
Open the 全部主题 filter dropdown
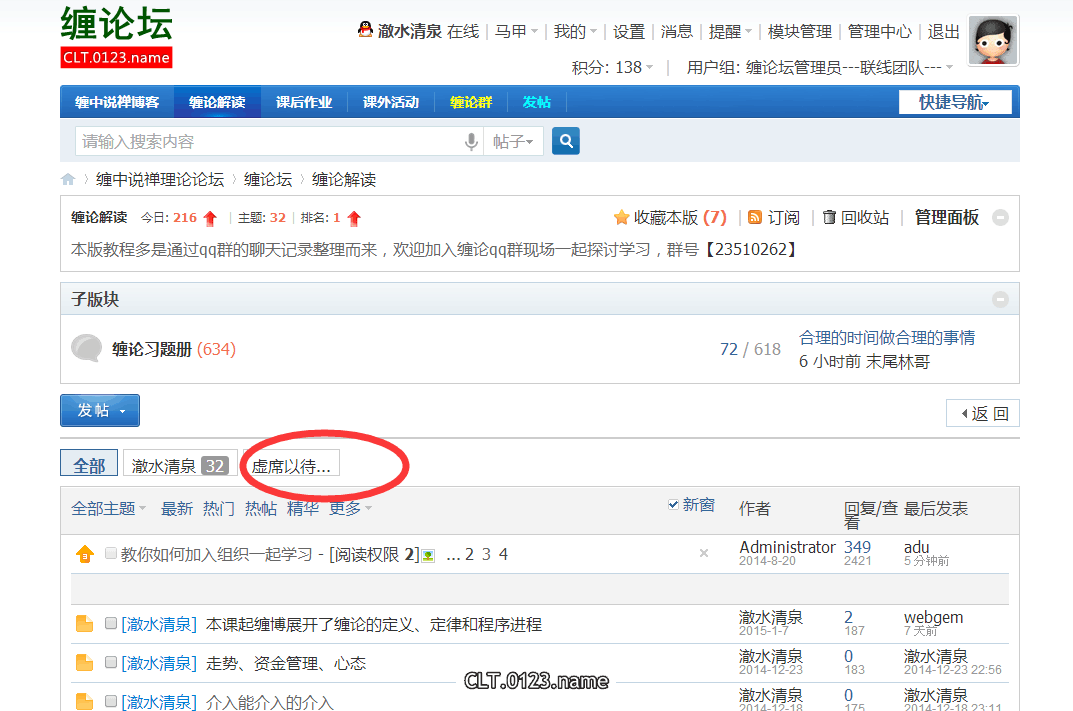[108, 508]
